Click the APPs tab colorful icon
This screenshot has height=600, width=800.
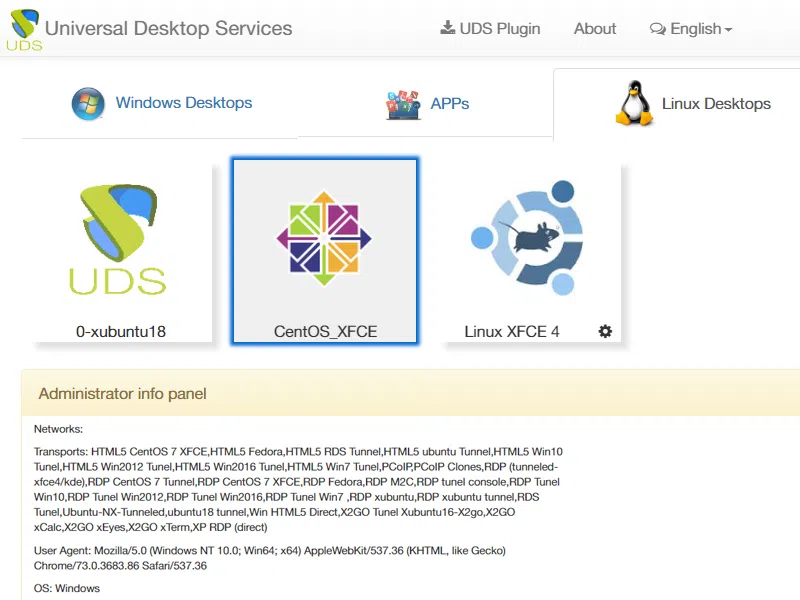403,104
